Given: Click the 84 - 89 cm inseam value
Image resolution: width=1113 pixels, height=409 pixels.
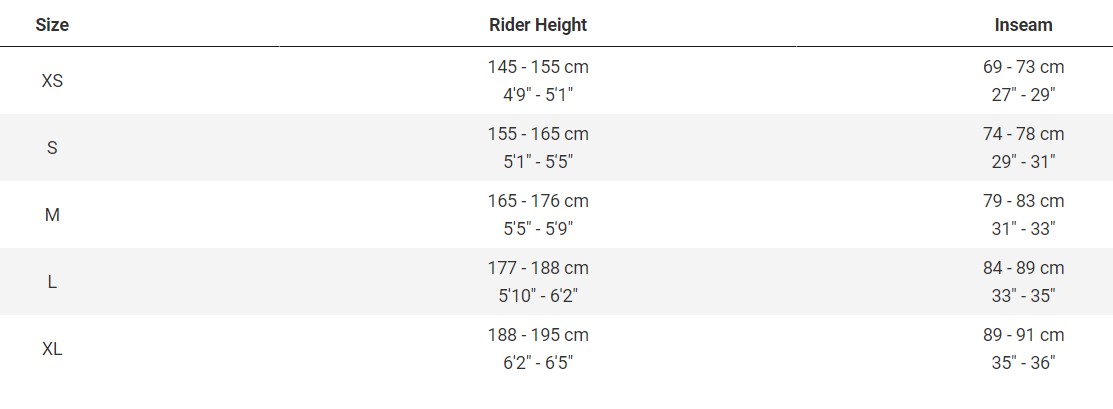Looking at the screenshot, I should click(1023, 268).
